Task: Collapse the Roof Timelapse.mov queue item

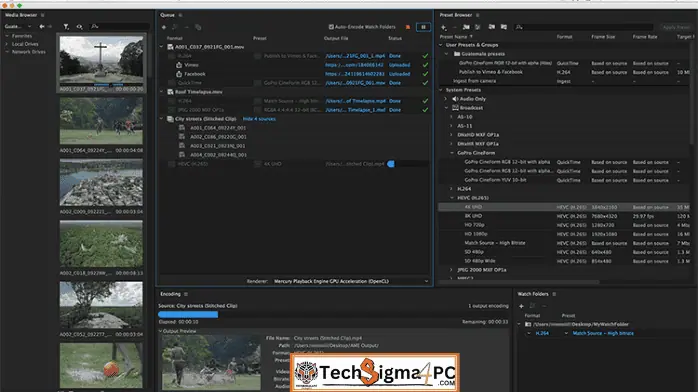Action: [162, 92]
